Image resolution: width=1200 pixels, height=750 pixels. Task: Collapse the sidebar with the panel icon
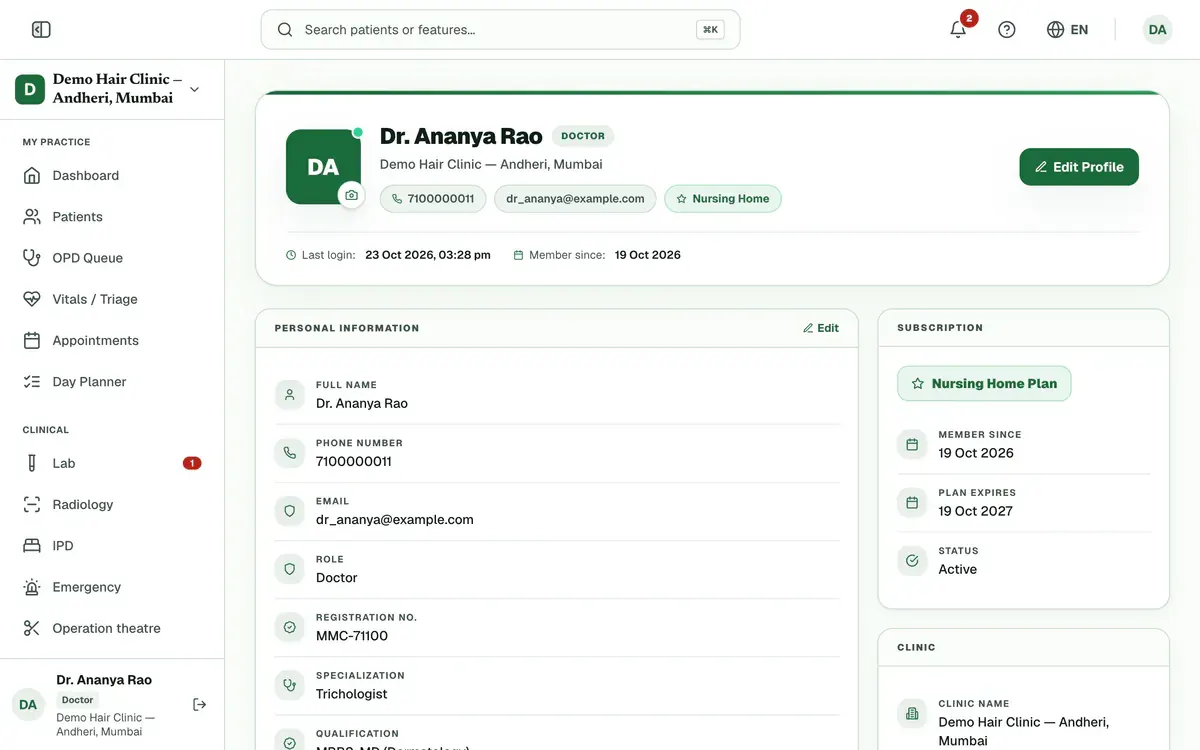click(41, 30)
